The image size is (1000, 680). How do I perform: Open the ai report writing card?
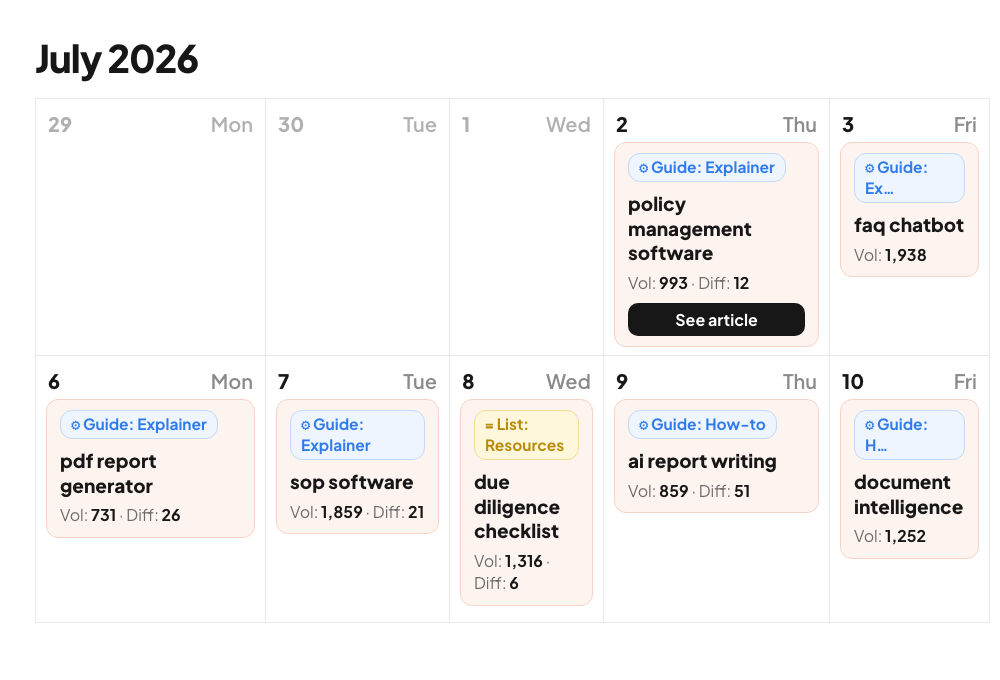[x=716, y=456]
